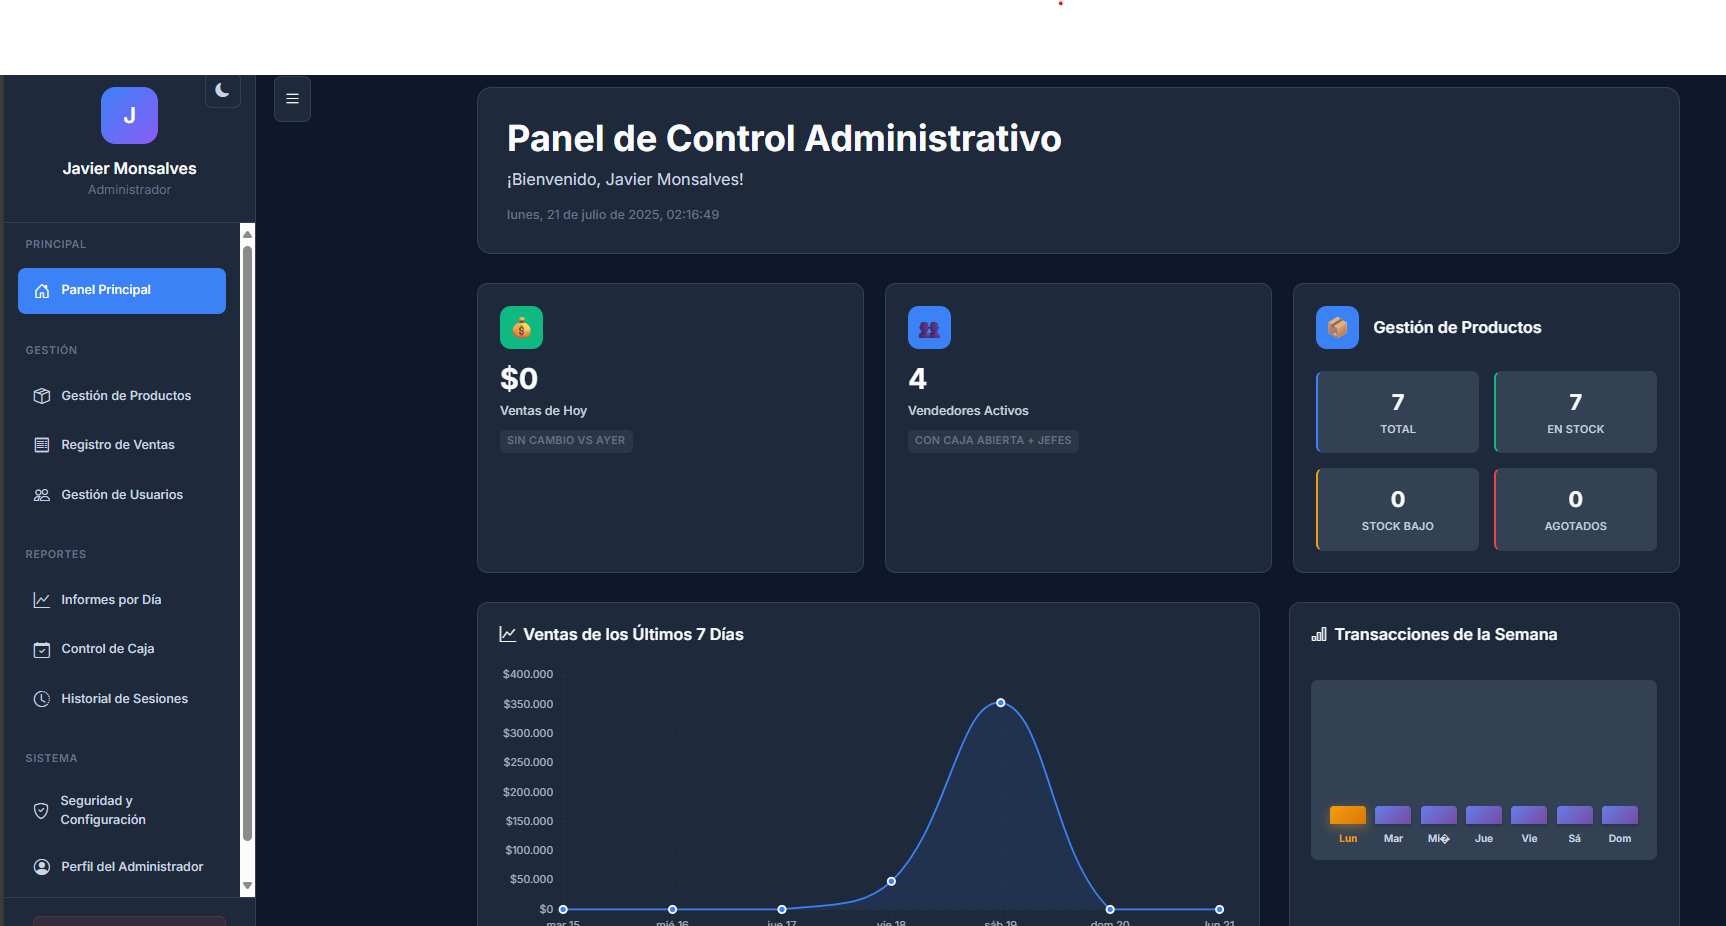Viewport: 1726px width, 926px height.
Task: Toggle dark mode with moon icon
Action: [x=222, y=91]
